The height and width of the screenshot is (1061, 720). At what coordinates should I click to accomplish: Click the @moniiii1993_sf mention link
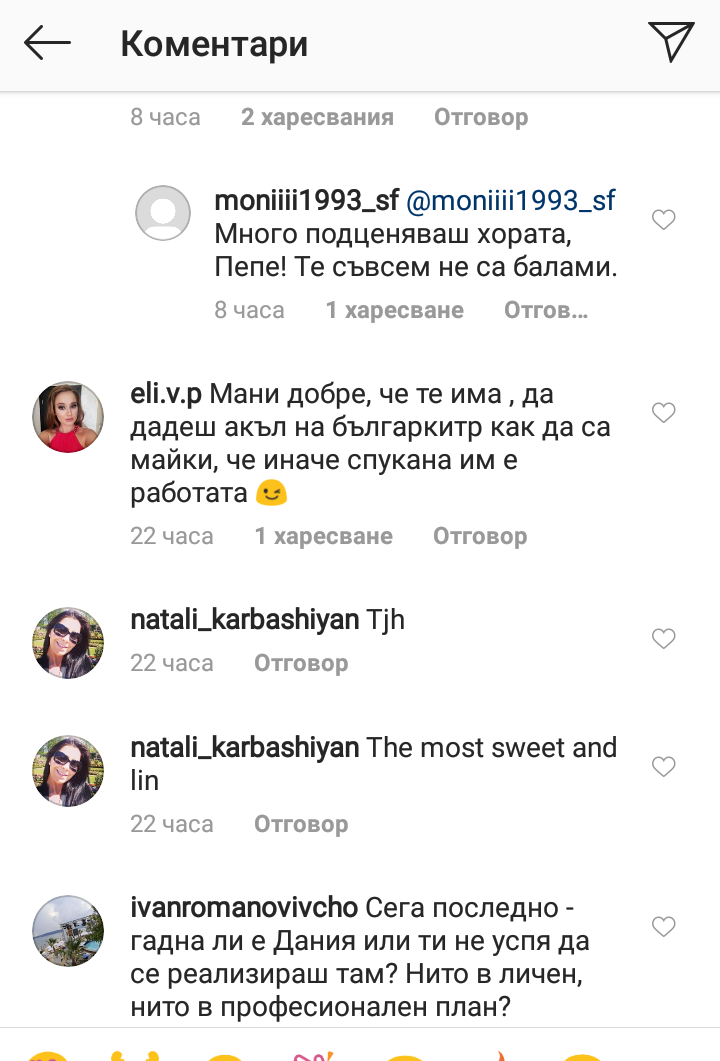coord(509,200)
